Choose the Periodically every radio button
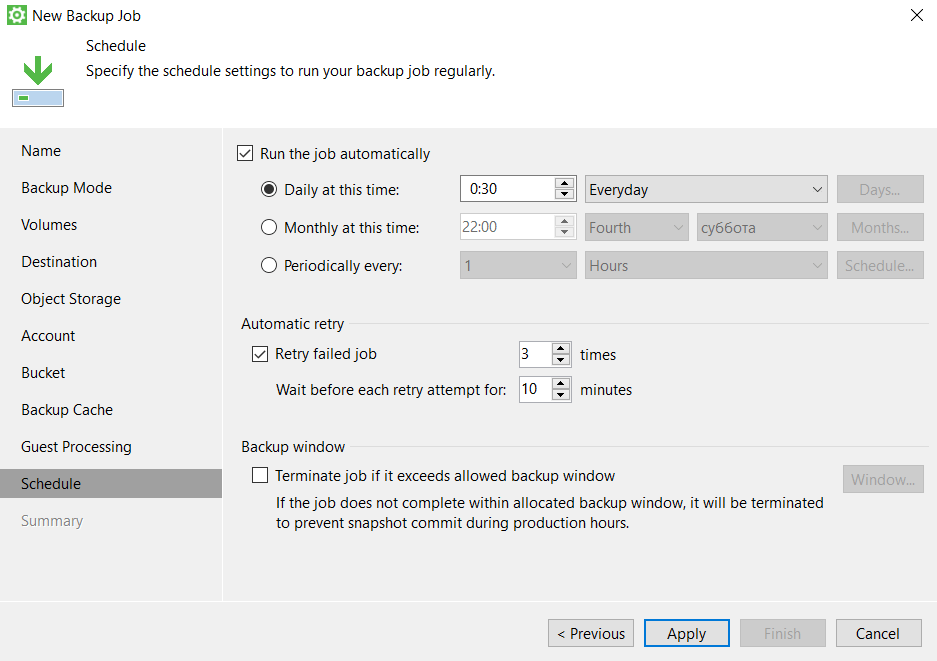937x661 pixels. 269,266
